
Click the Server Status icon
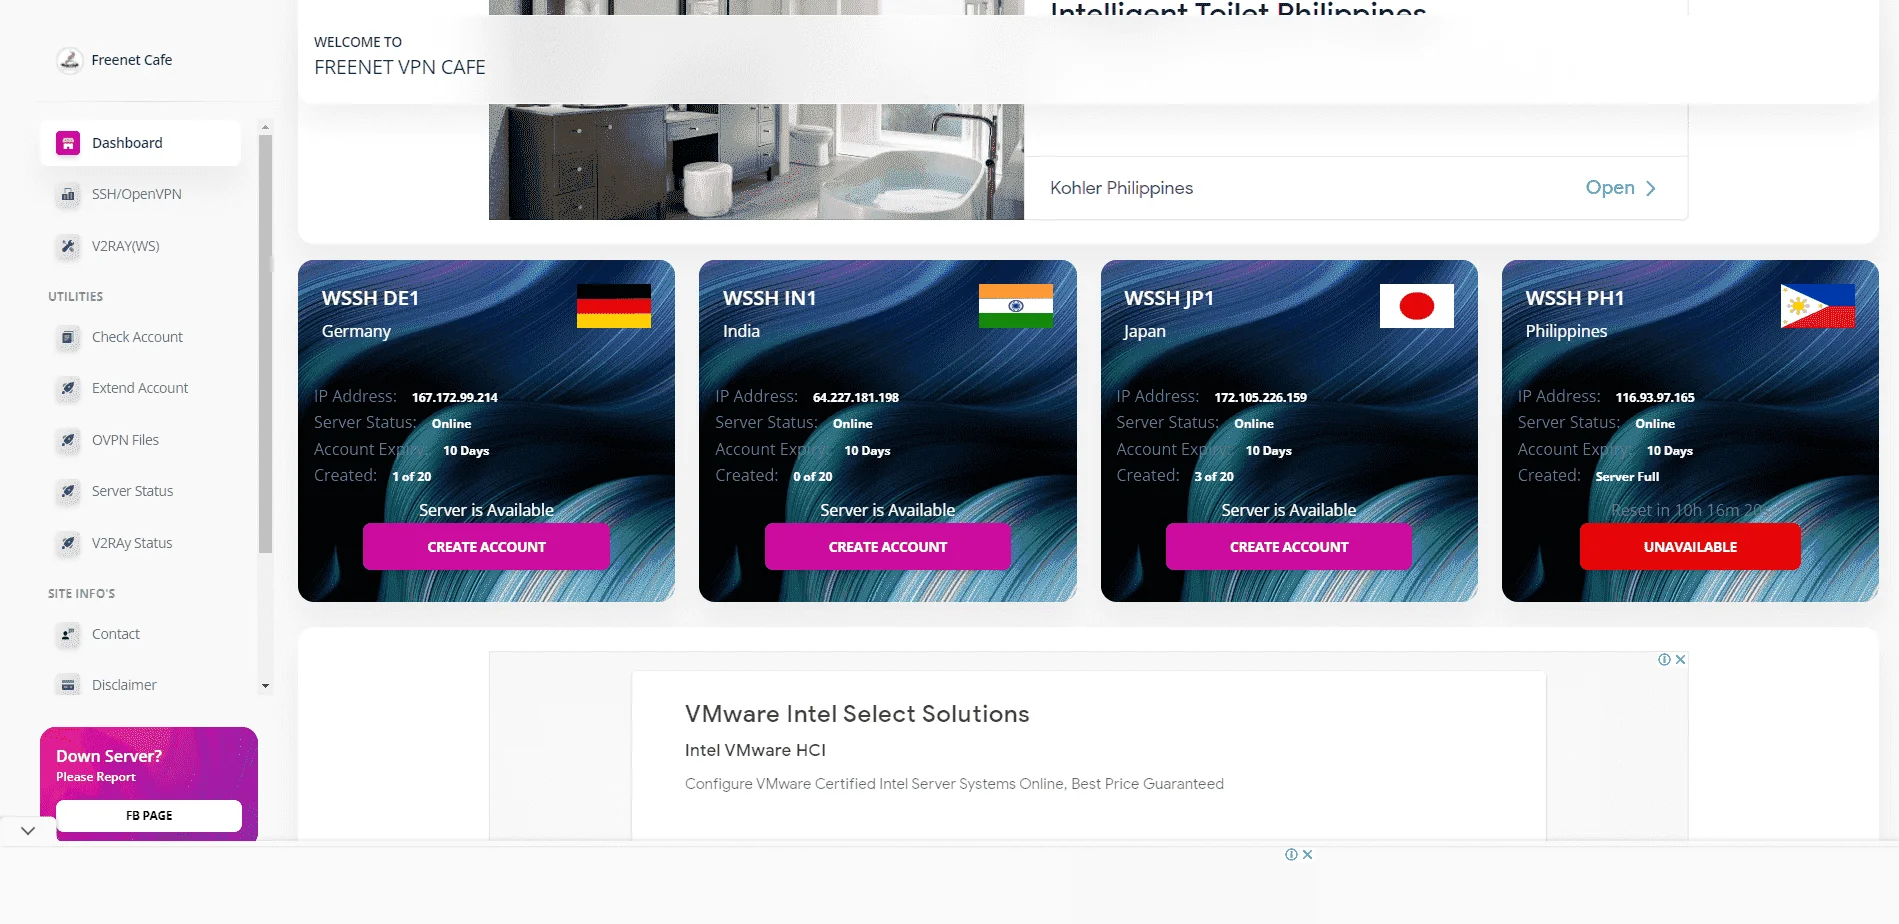[68, 491]
